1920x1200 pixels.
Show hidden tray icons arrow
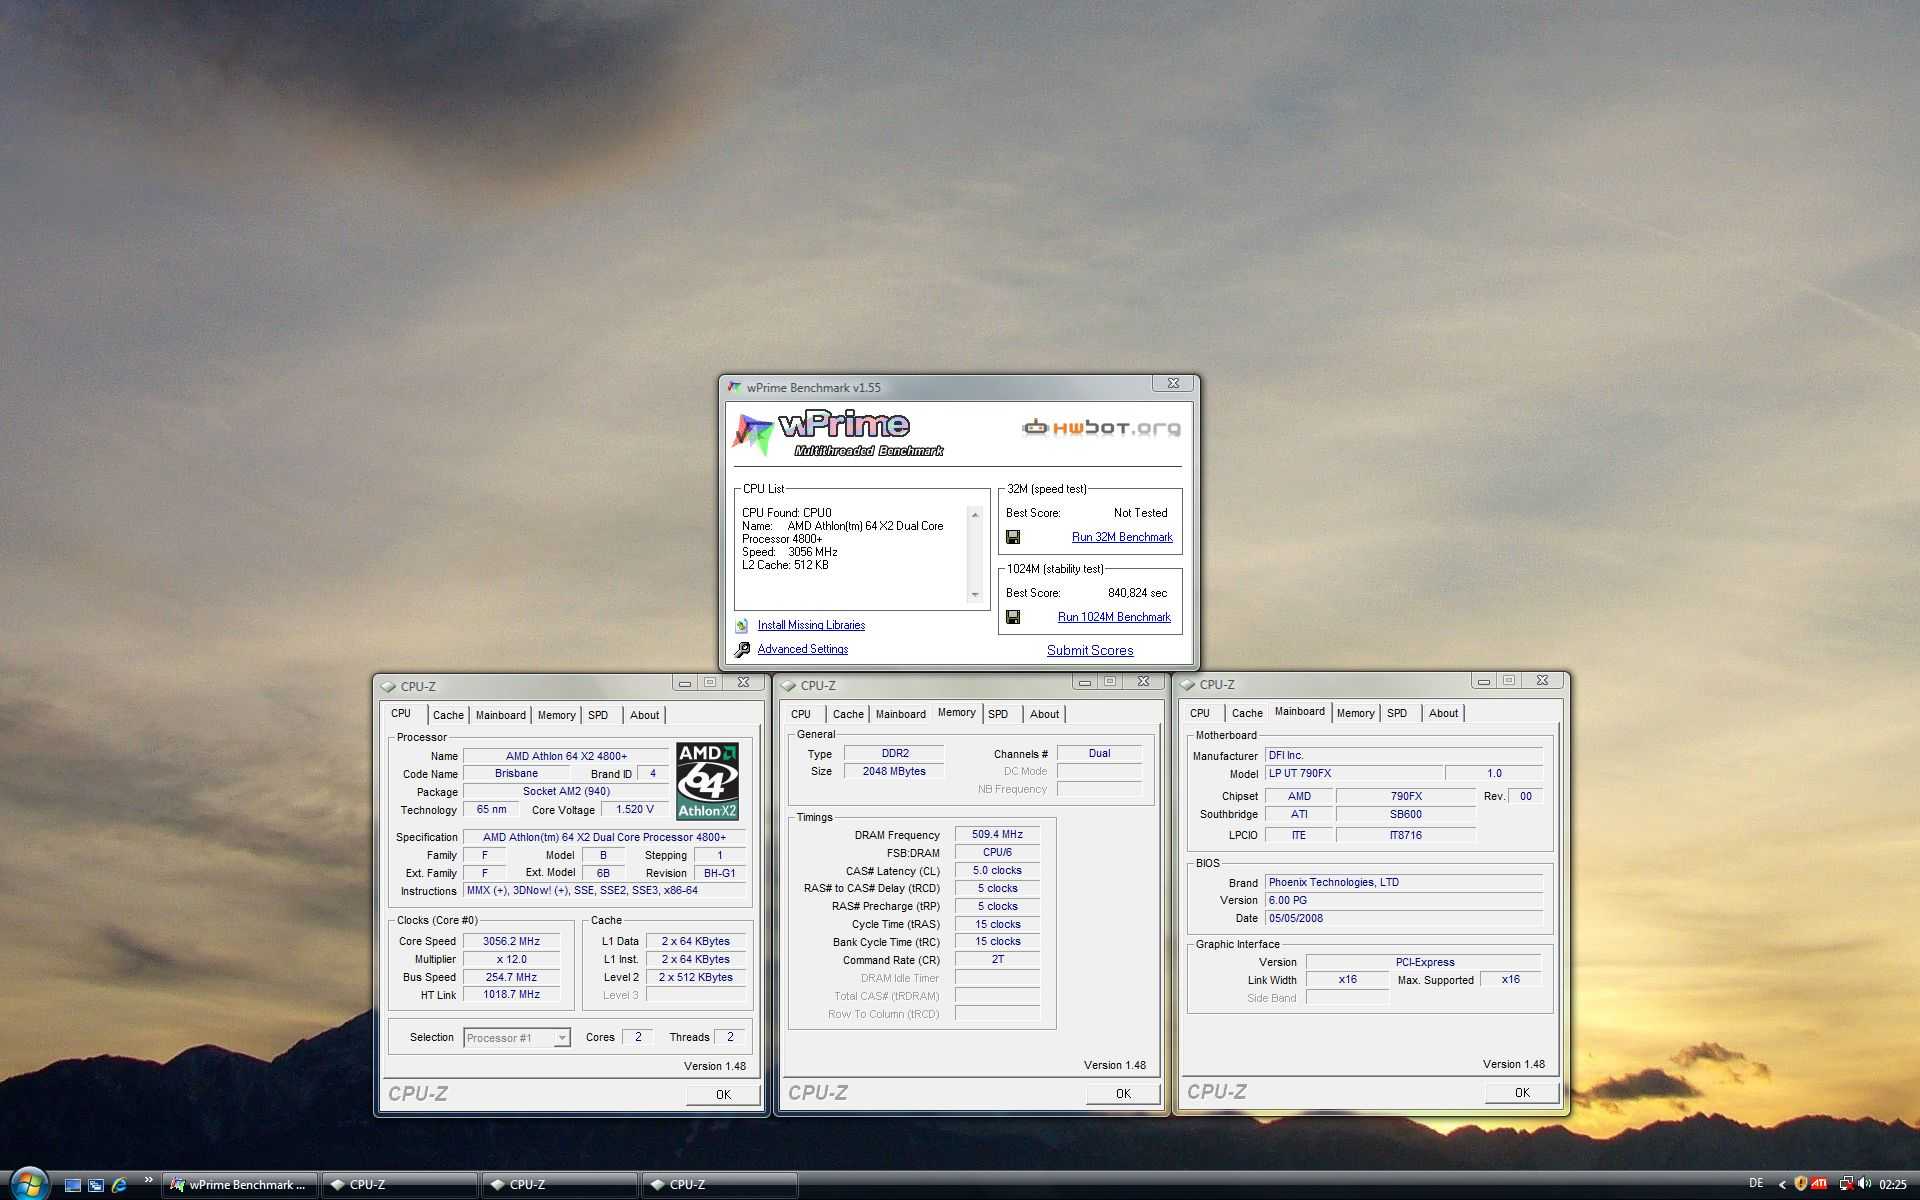point(1781,1185)
